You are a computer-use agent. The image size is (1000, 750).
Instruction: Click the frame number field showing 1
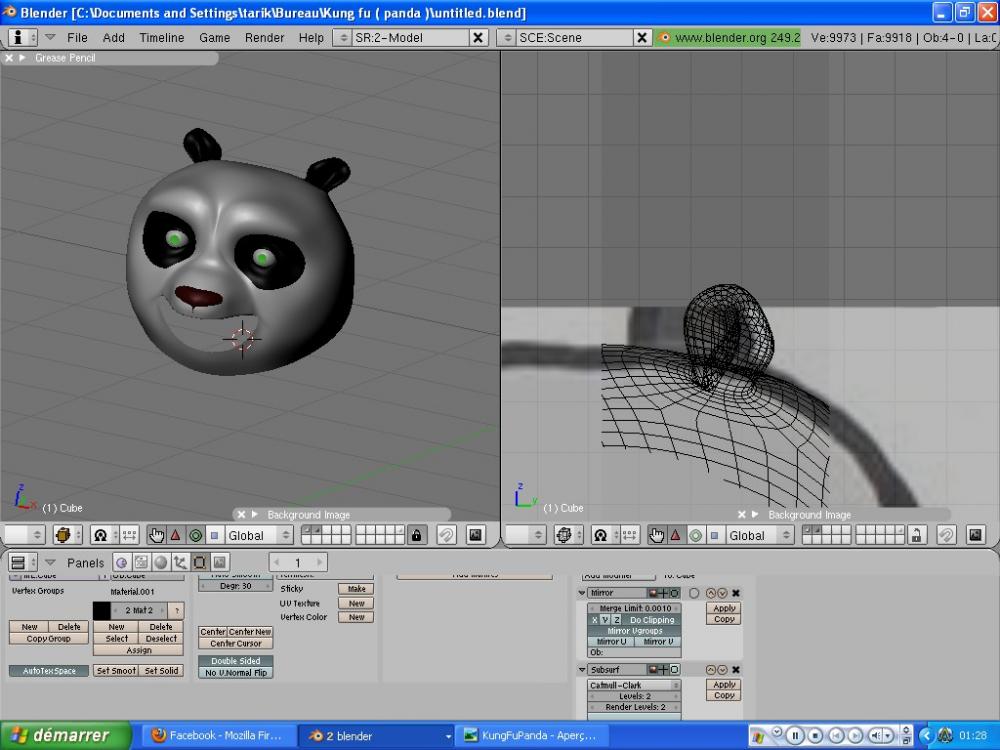pyautogui.click(x=298, y=562)
